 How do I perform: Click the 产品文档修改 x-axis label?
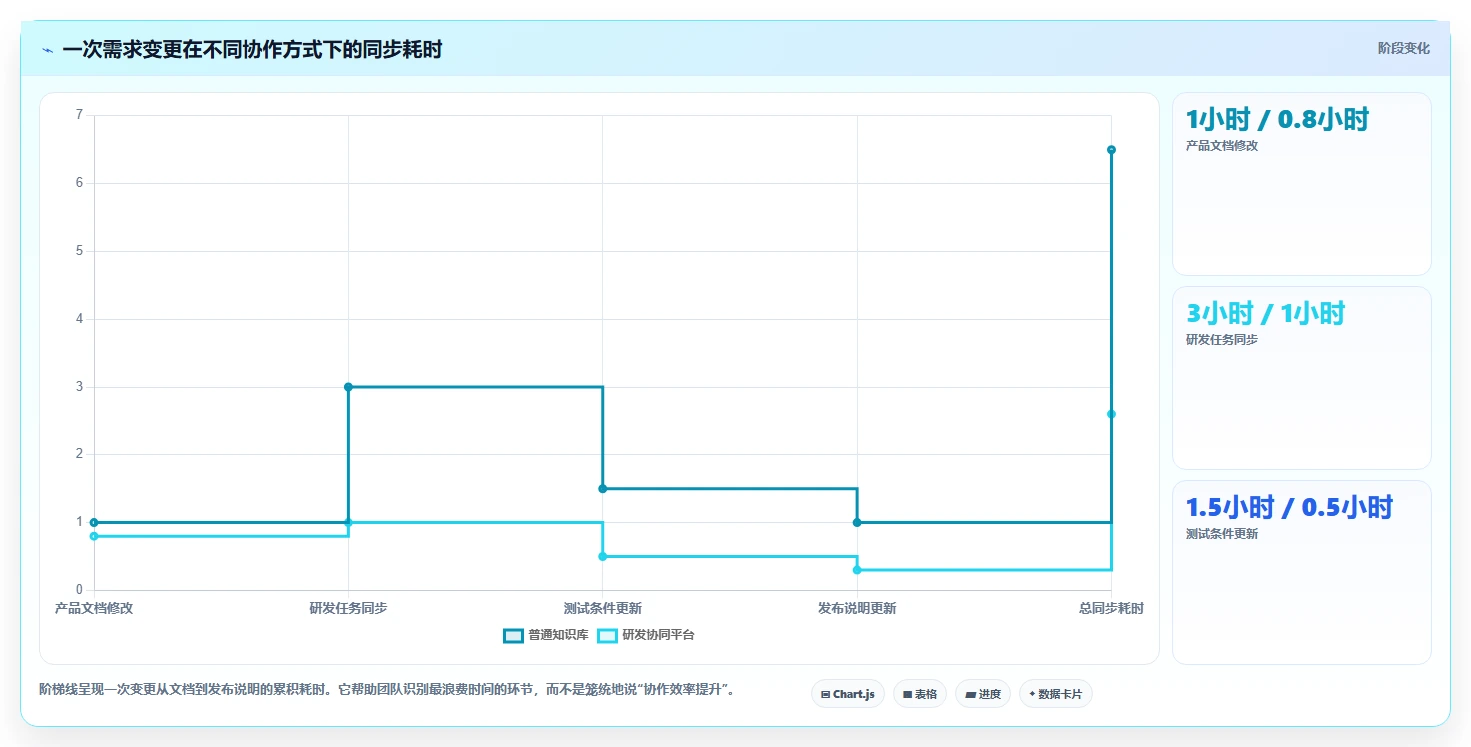tap(94, 608)
